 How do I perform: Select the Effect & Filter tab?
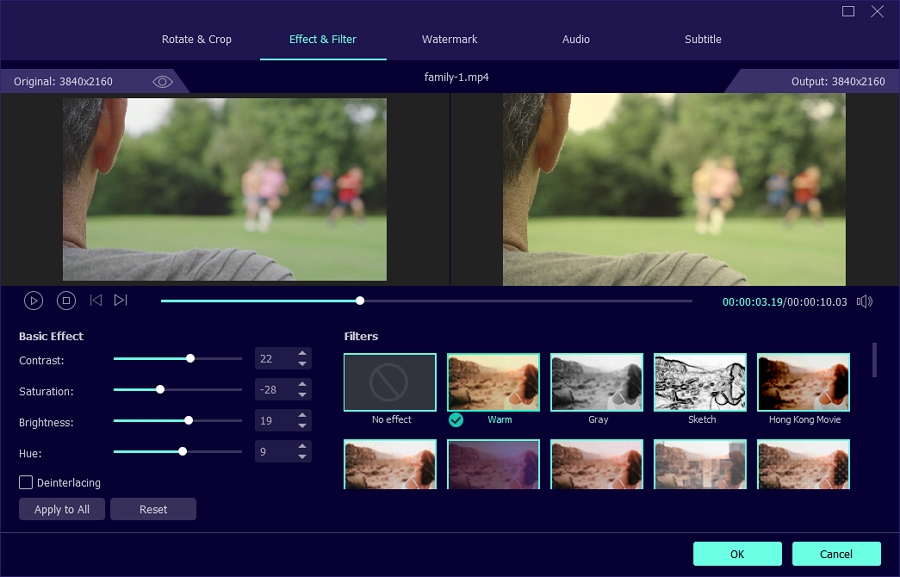tap(323, 39)
